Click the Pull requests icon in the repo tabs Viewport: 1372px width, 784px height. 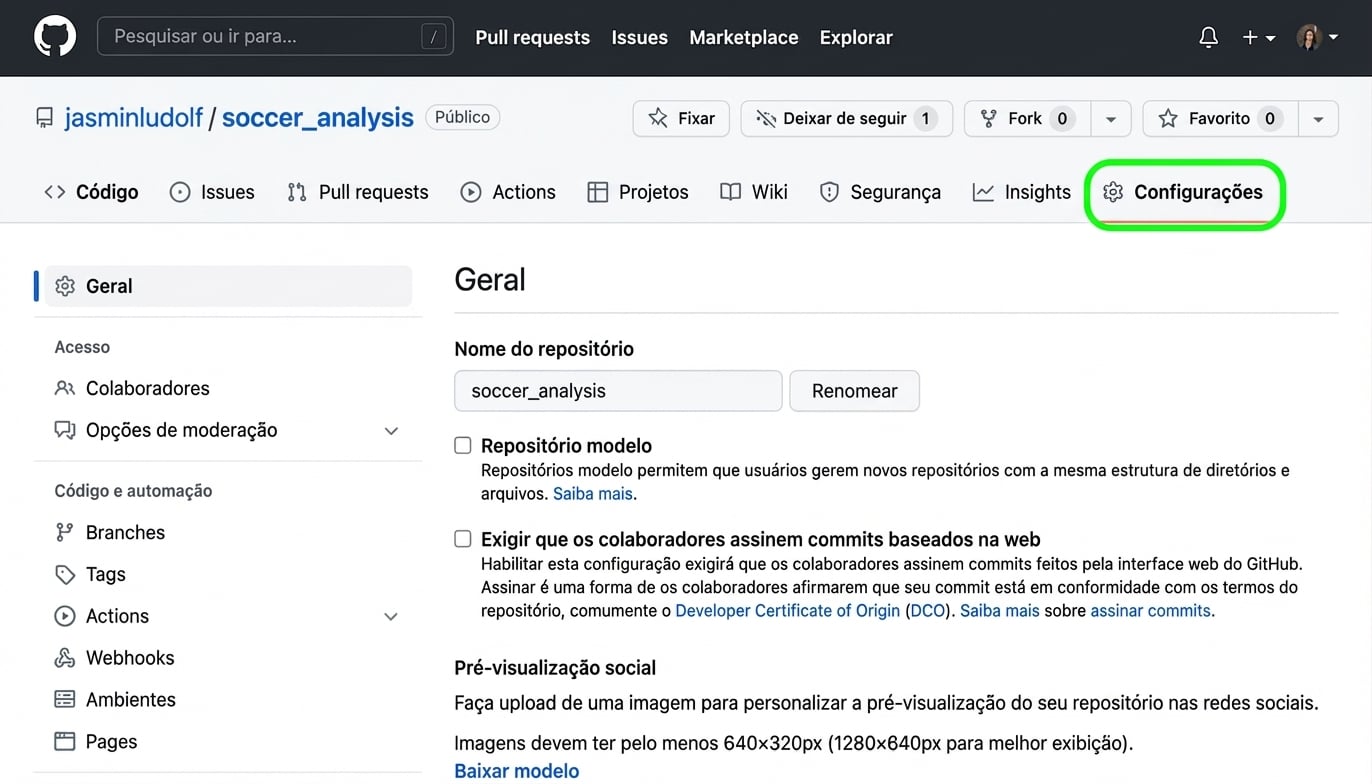point(297,192)
